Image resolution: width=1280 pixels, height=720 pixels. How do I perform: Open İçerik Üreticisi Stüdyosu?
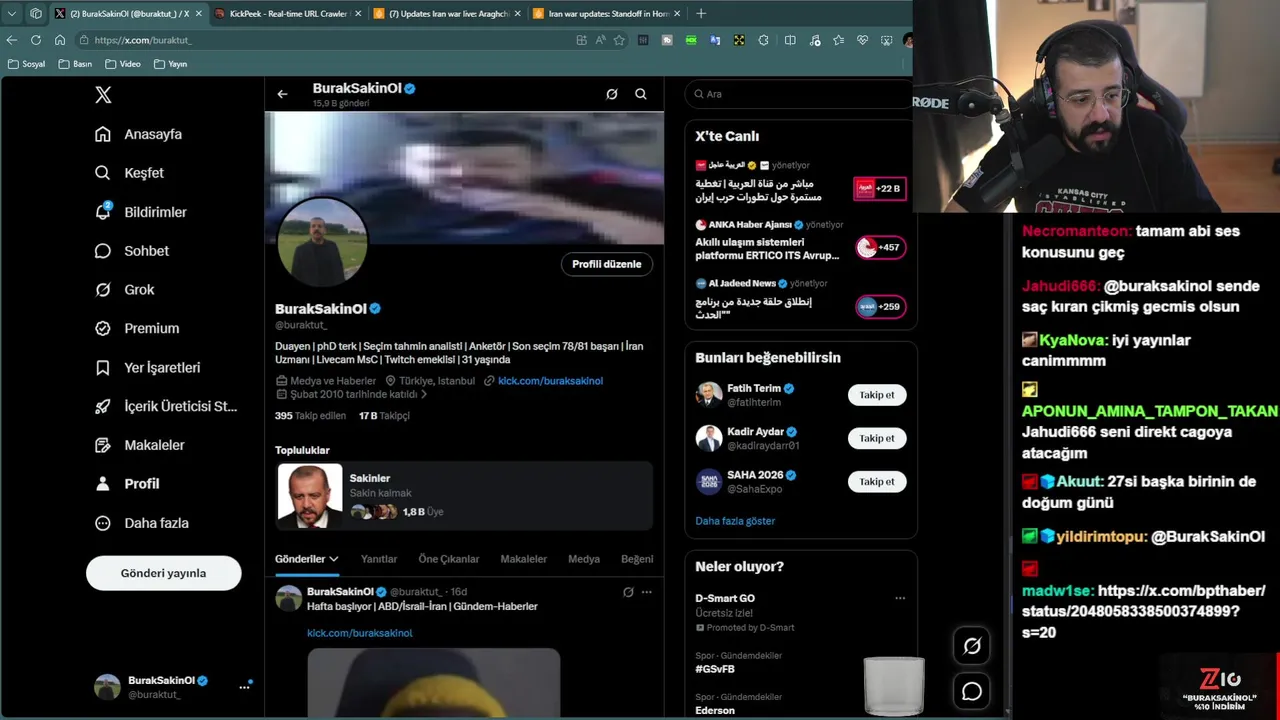click(166, 406)
